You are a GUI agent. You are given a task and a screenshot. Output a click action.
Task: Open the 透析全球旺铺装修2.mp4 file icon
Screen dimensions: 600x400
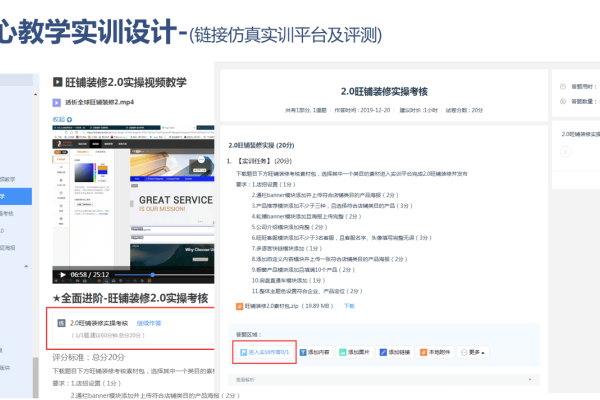pos(57,103)
